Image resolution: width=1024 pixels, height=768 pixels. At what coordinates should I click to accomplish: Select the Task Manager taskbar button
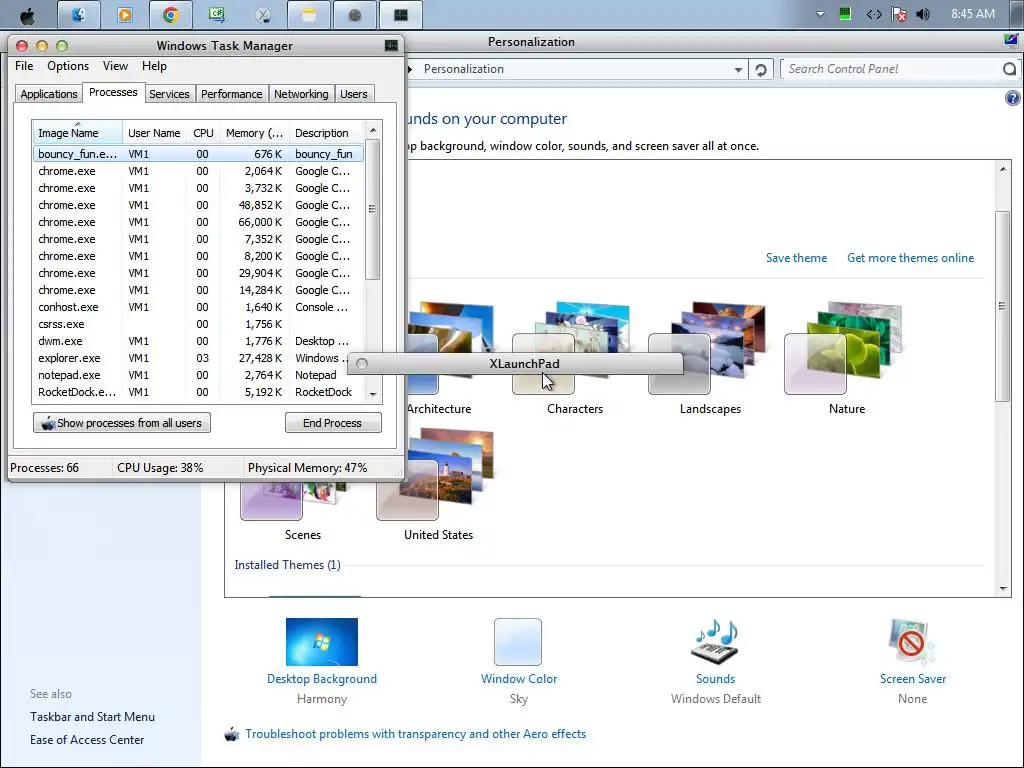coord(400,15)
